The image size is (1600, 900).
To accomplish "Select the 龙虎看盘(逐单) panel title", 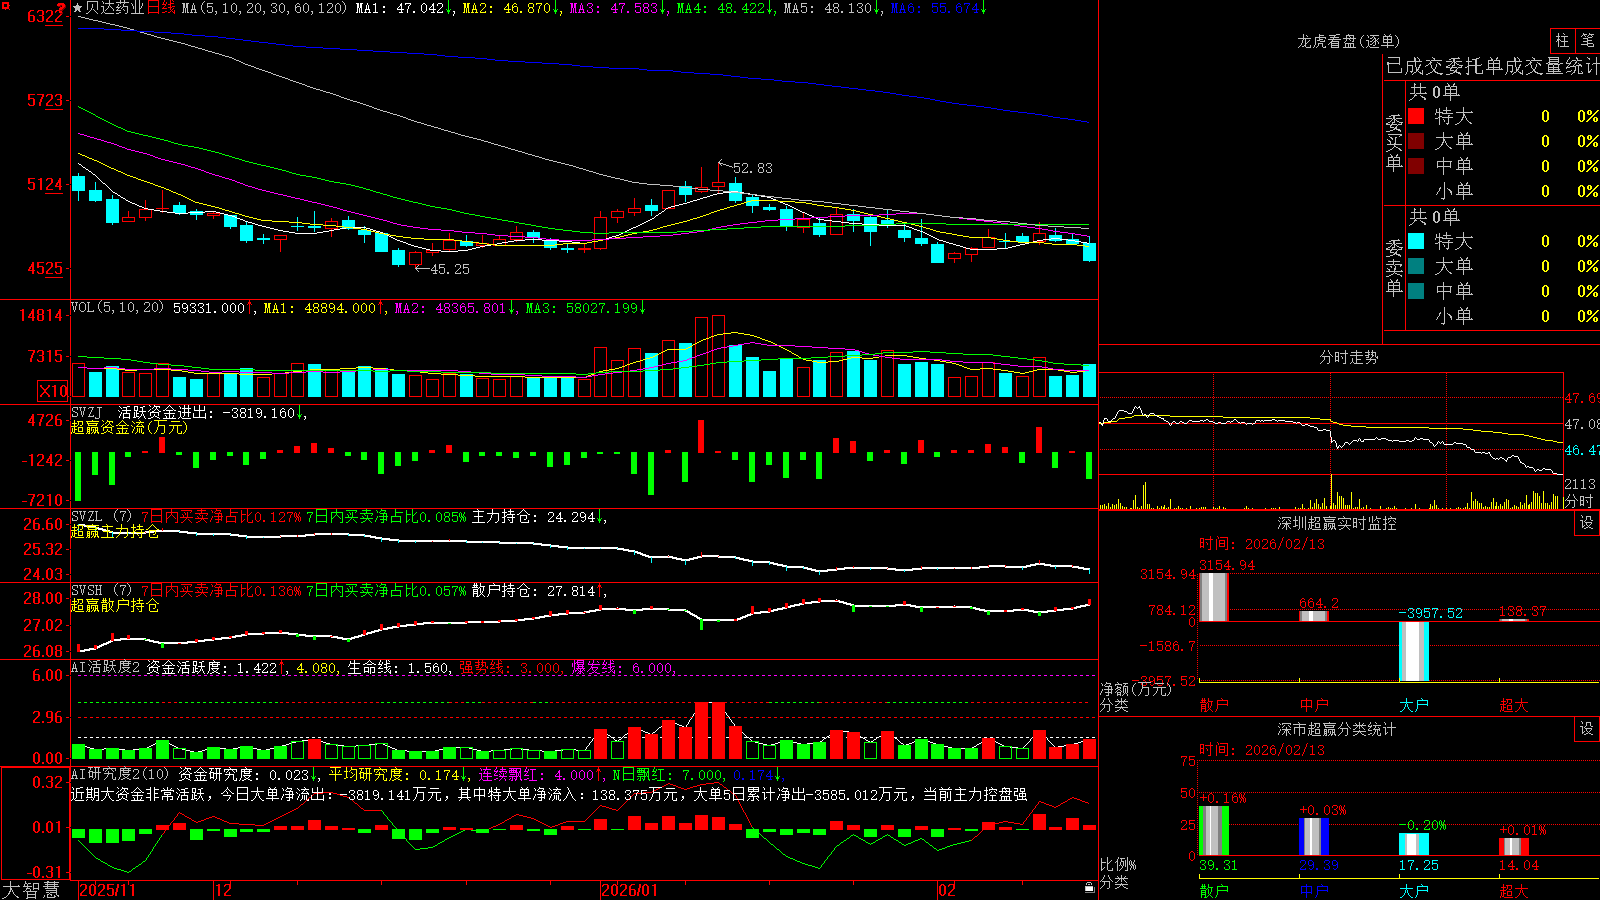I will point(1348,41).
